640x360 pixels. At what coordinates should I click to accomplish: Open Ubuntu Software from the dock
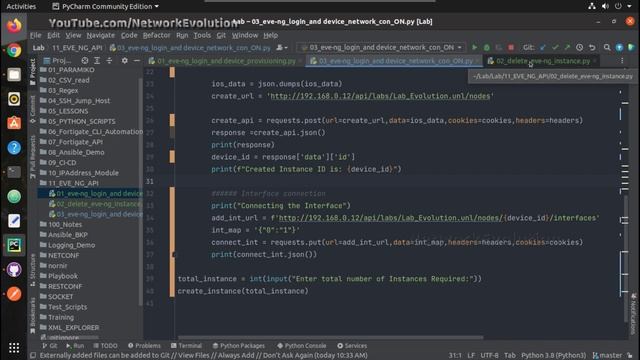coord(14,123)
